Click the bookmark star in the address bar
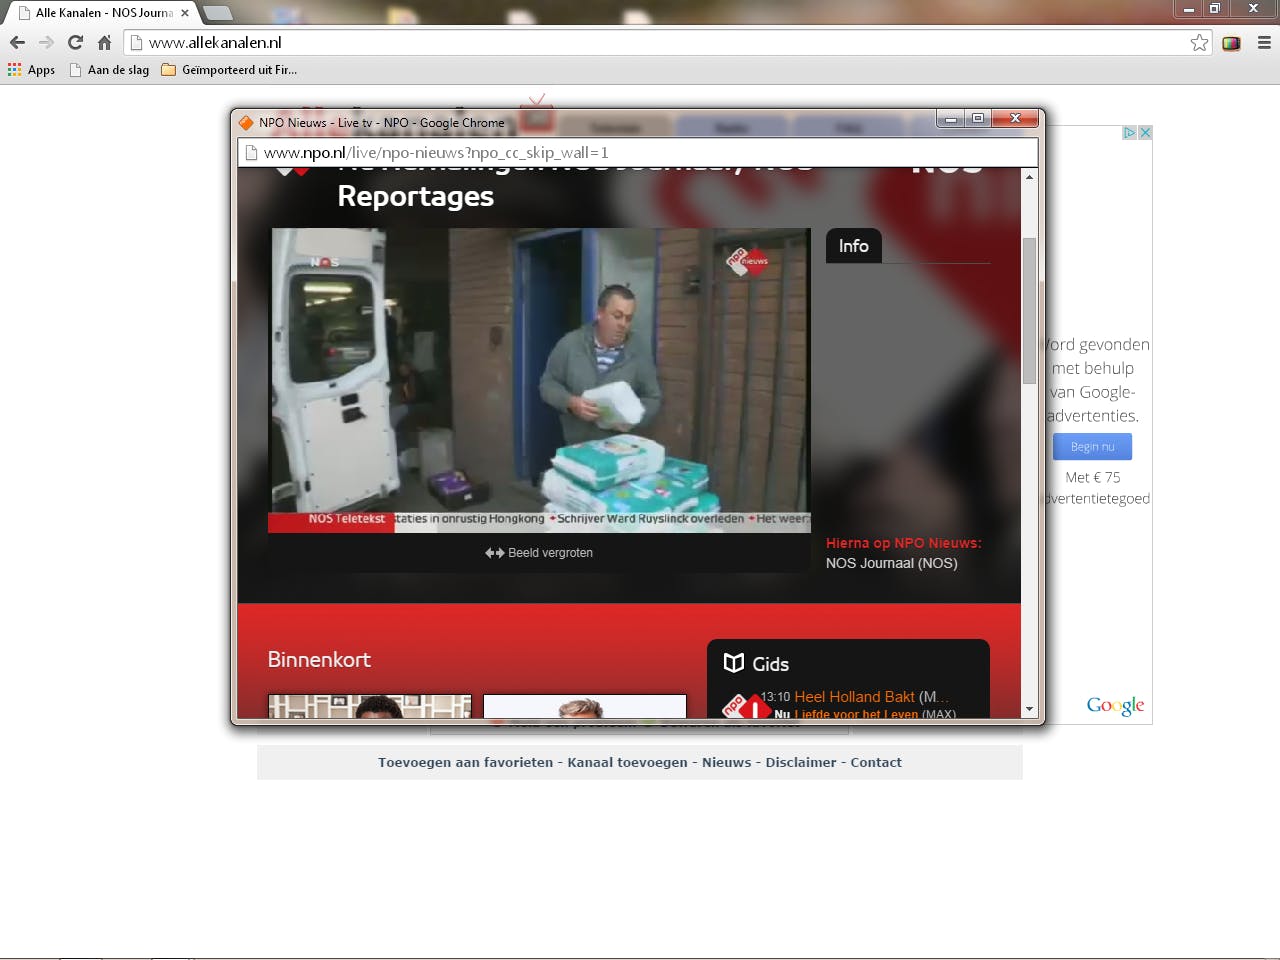 coord(1197,42)
